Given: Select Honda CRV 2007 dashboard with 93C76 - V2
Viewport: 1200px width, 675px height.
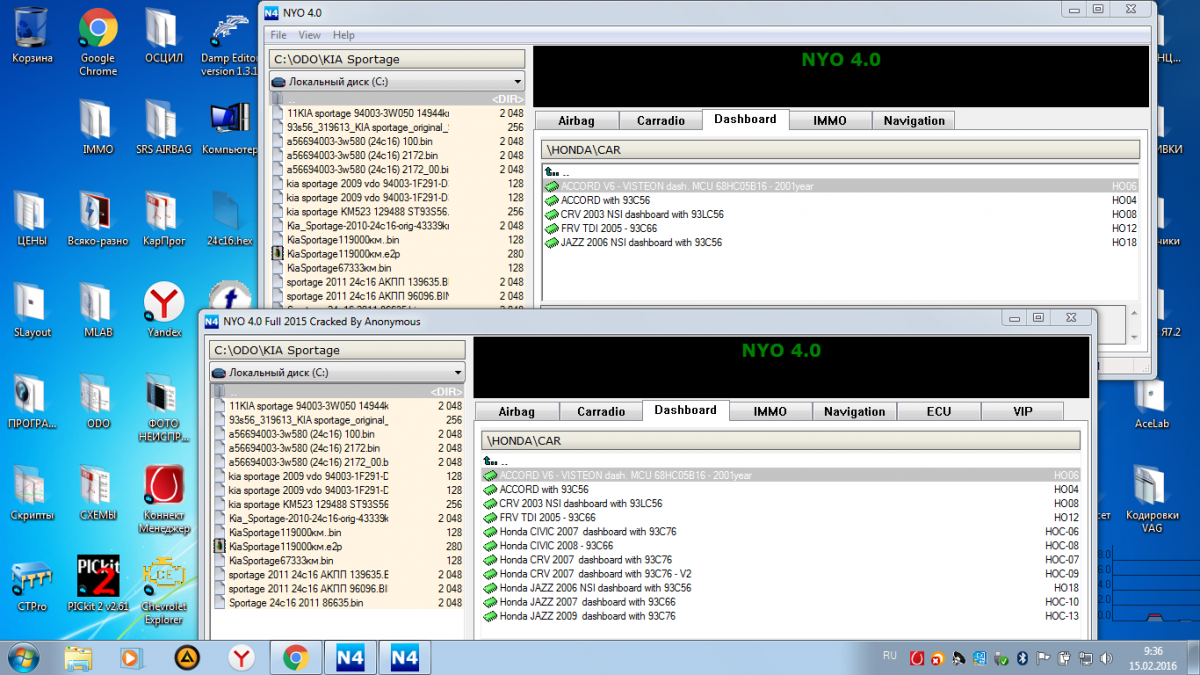Looking at the screenshot, I should pyautogui.click(x=781, y=574).
